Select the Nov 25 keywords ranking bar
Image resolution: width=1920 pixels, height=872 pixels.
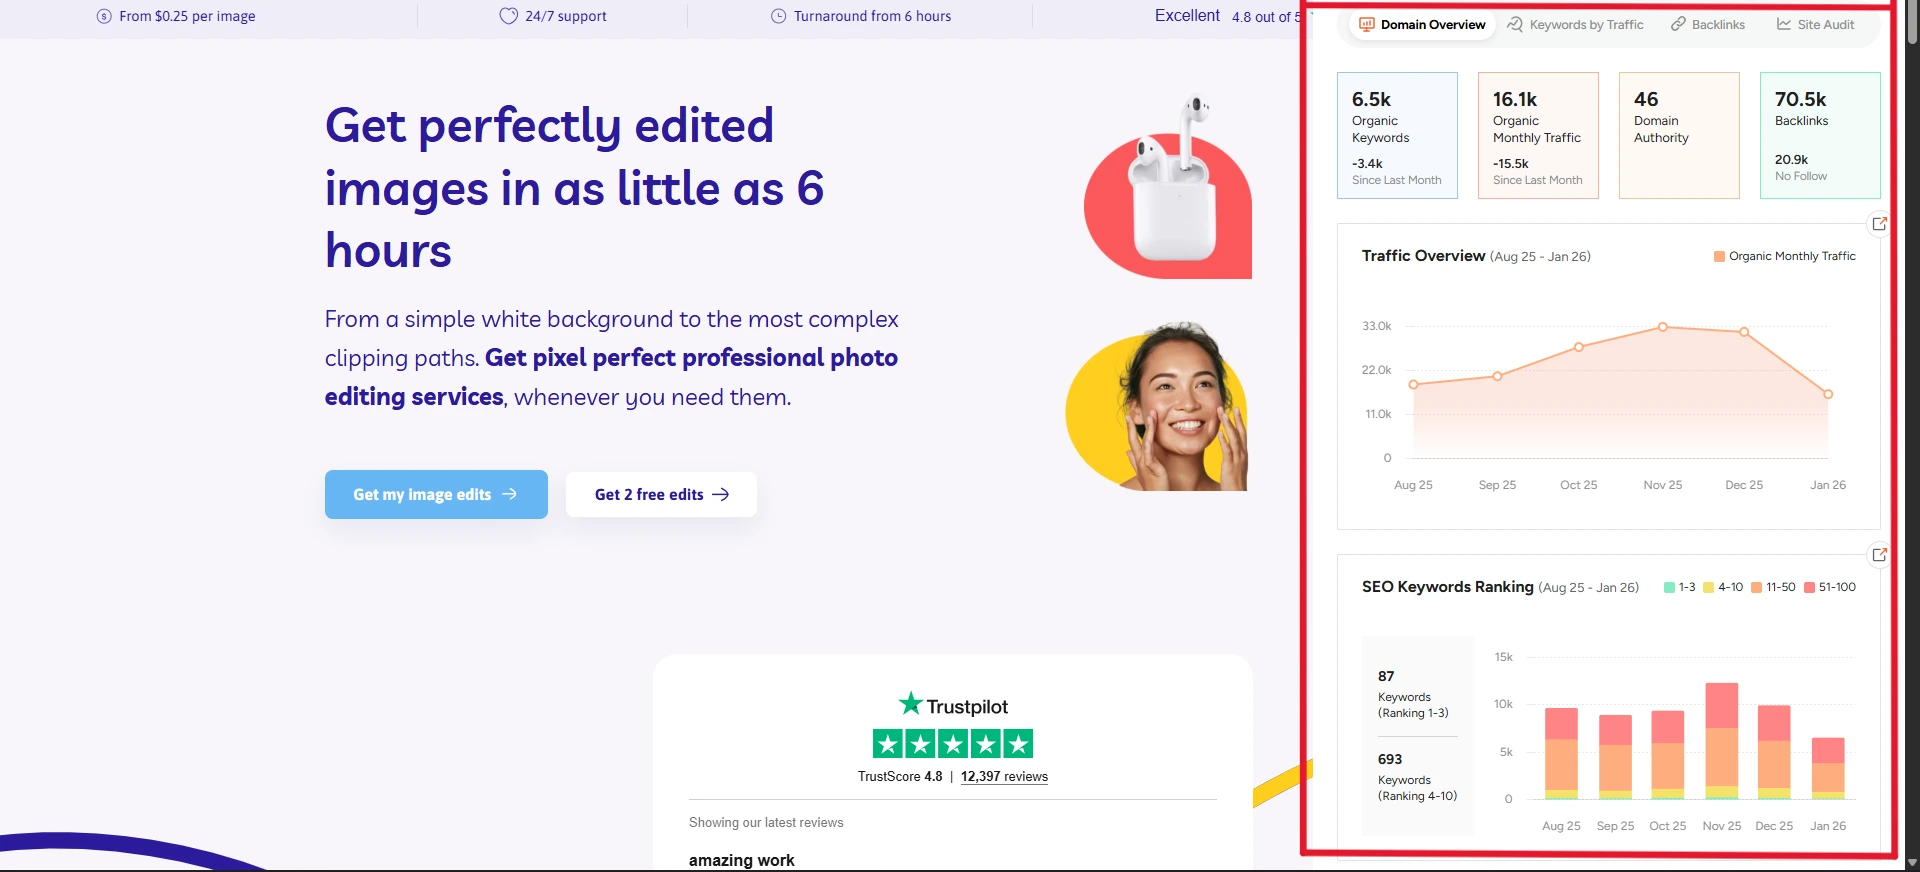point(1721,740)
